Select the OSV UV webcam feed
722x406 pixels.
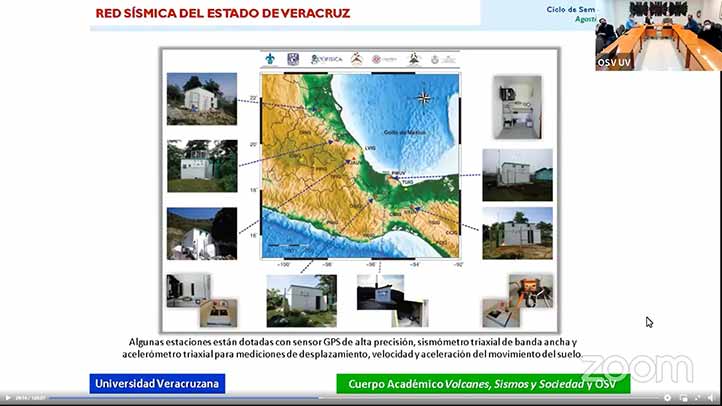658,35
